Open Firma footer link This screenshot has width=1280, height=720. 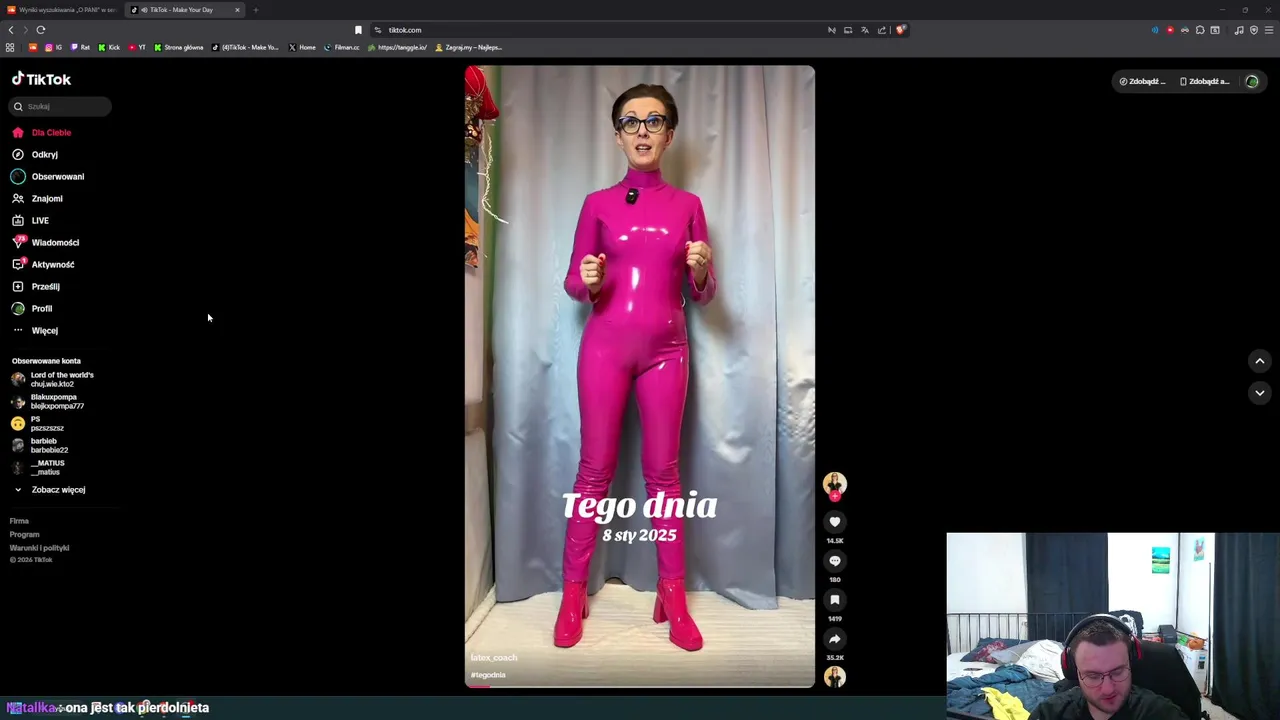[19, 521]
